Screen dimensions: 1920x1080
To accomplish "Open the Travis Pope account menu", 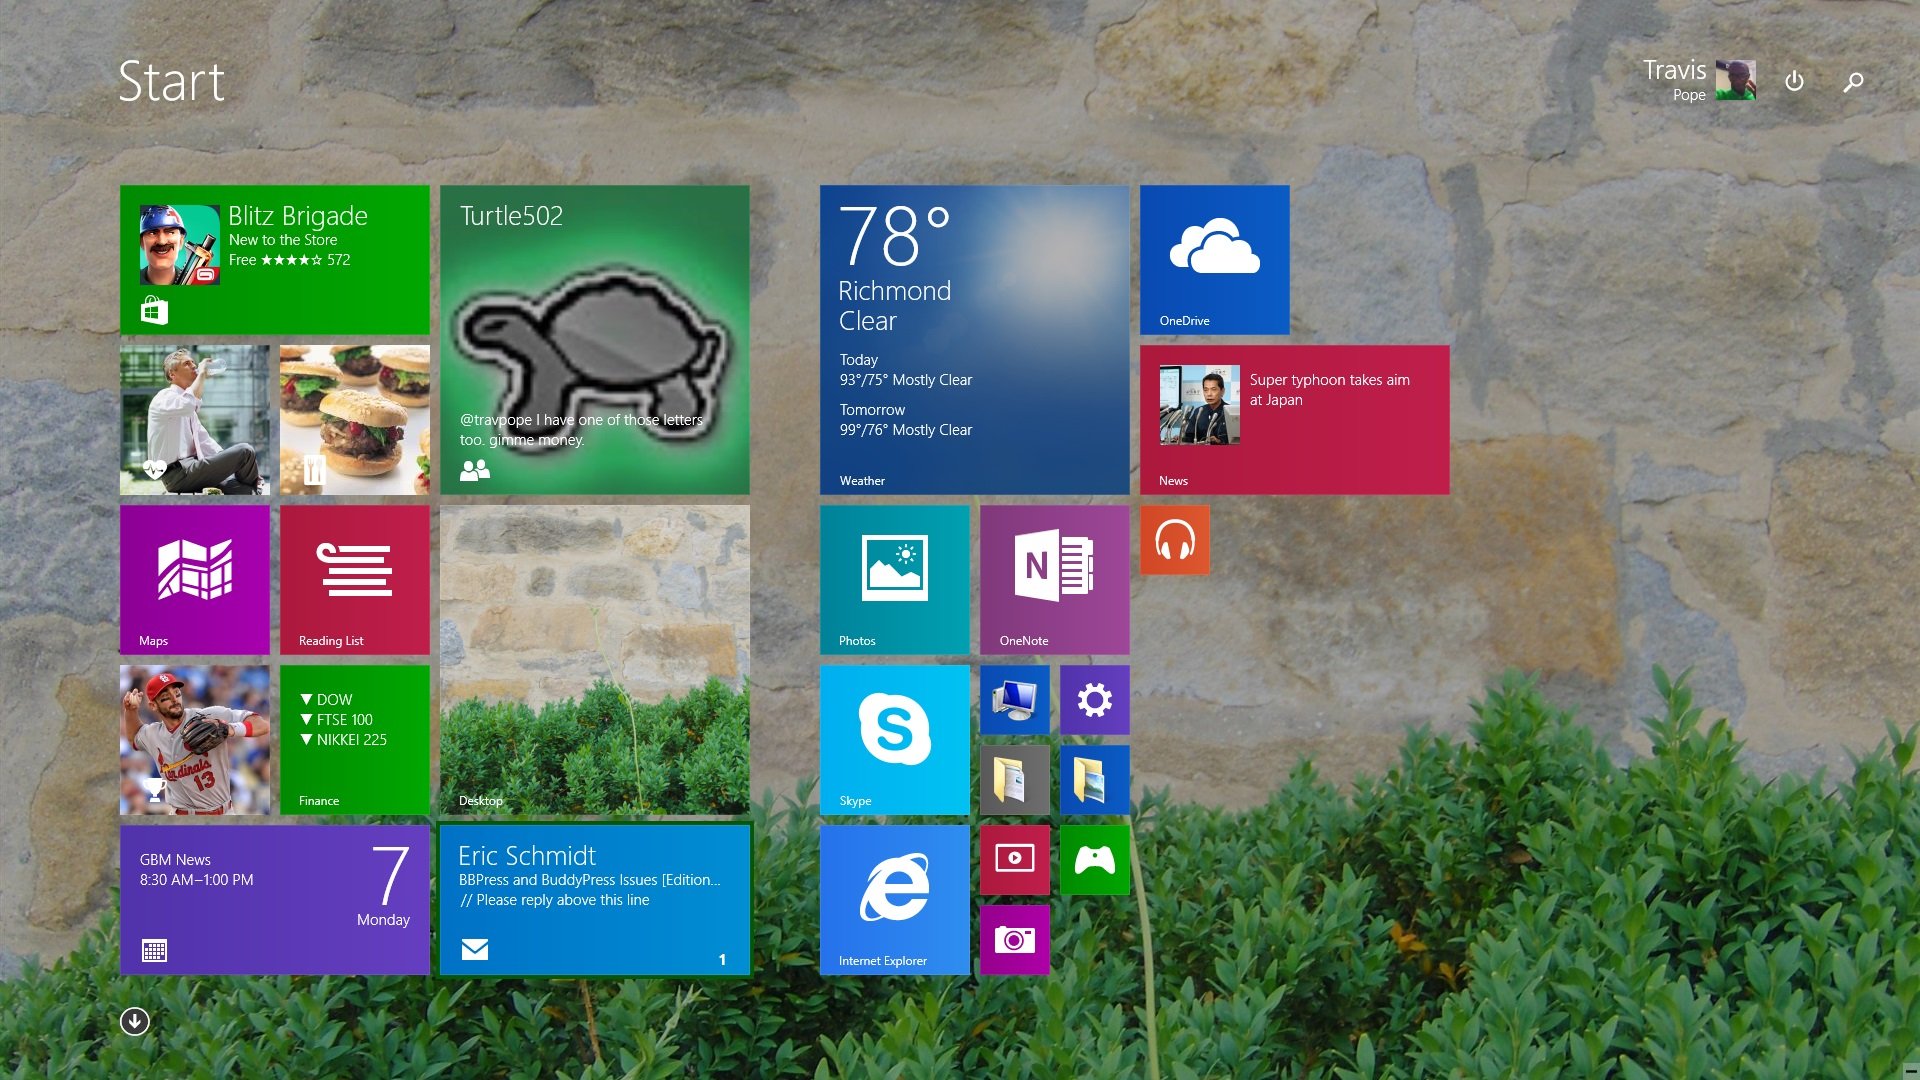I will point(1699,80).
